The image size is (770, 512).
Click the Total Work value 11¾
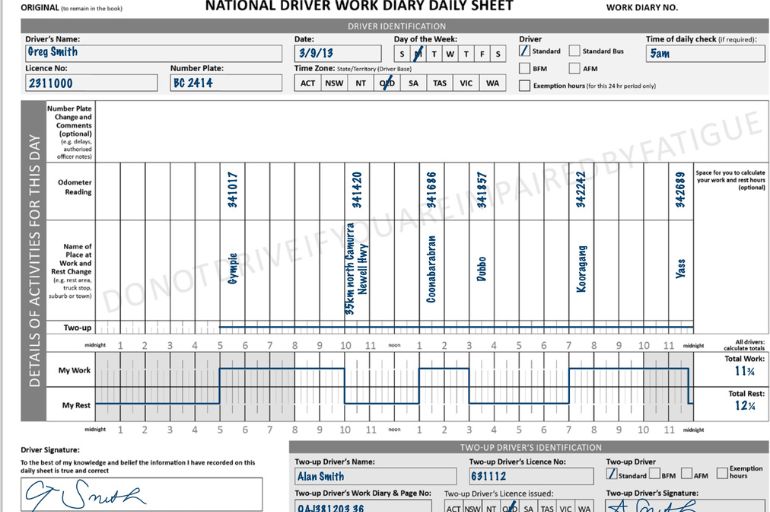[744, 371]
